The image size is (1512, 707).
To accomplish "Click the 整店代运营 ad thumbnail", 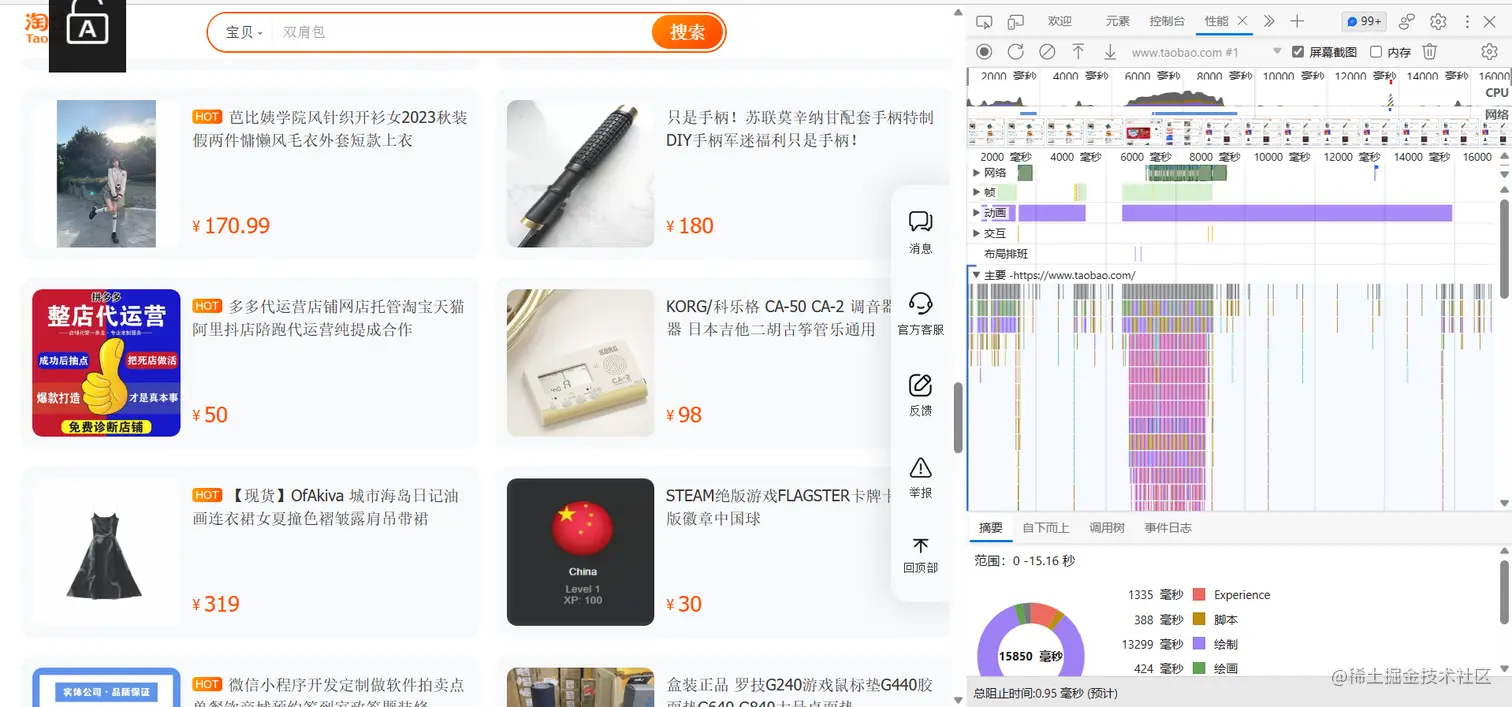I will (x=106, y=363).
